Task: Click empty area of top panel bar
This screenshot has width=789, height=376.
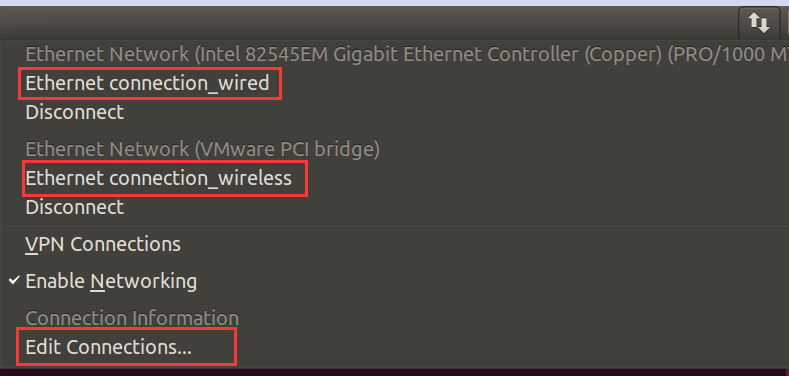Action: pos(352,23)
